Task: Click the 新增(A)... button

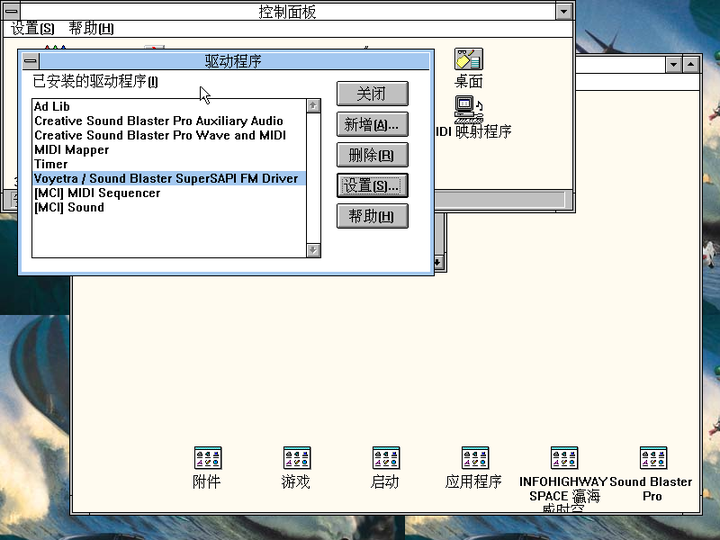Action: [x=372, y=124]
